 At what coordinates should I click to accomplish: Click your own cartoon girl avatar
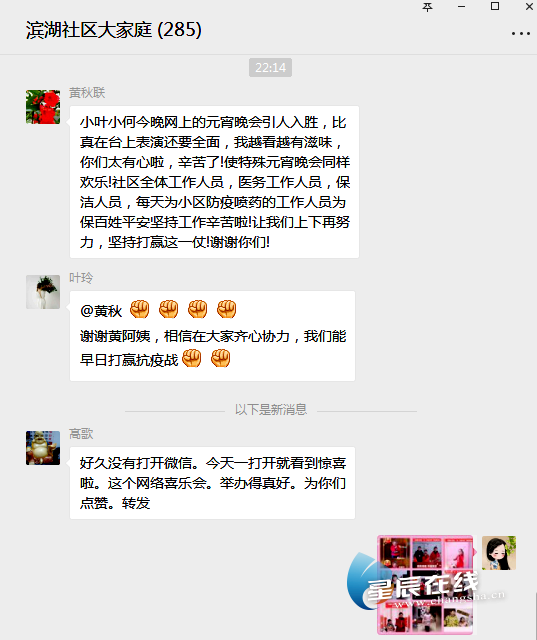click(499, 553)
